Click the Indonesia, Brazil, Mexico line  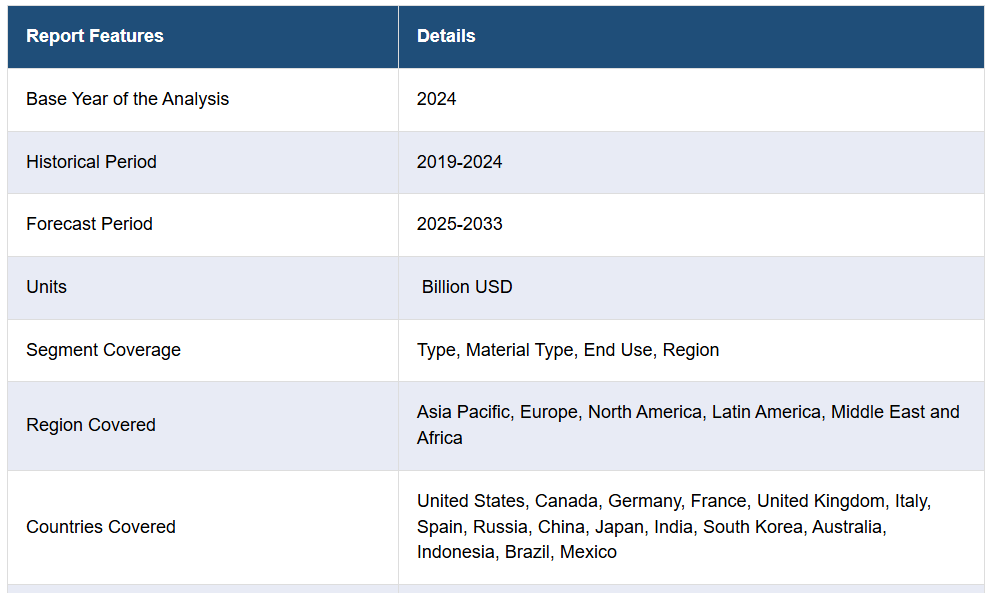[x=516, y=552]
